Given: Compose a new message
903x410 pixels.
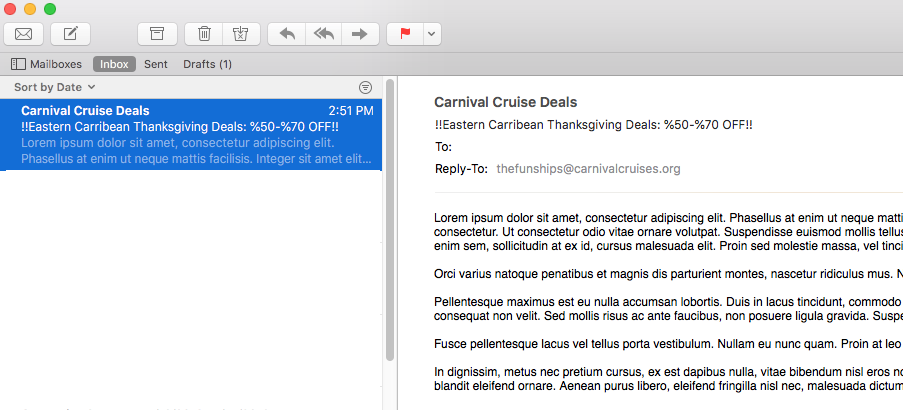Looking at the screenshot, I should [x=70, y=34].
